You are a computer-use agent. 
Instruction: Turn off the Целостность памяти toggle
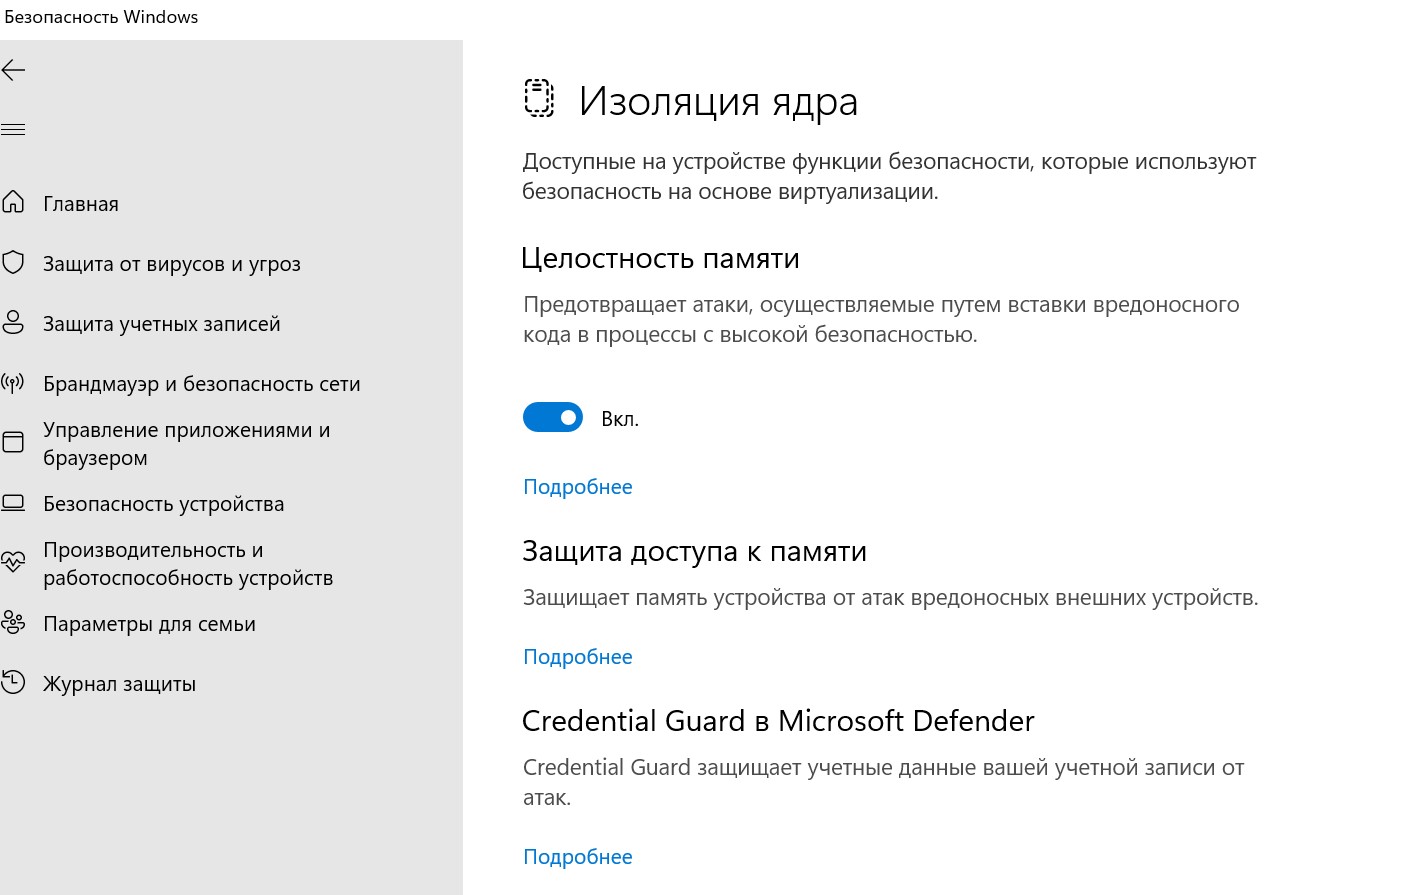click(x=553, y=418)
